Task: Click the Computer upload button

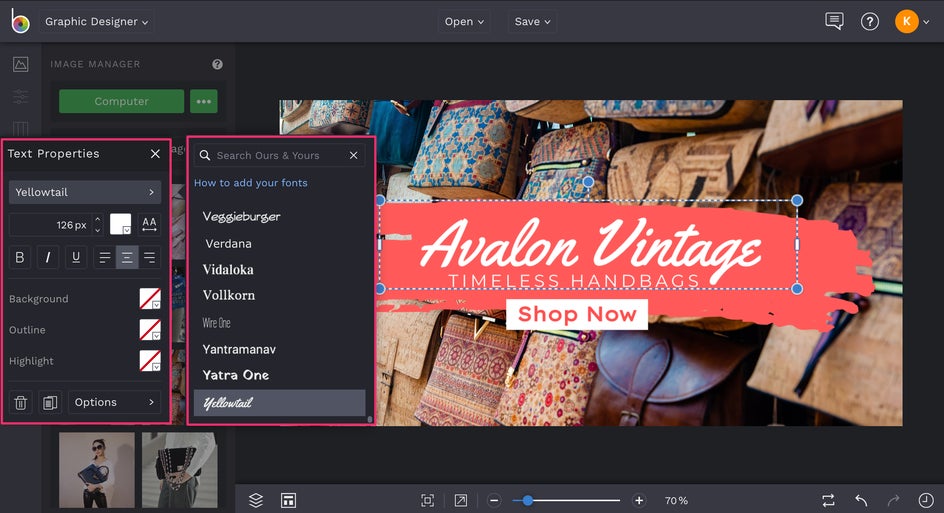Action: [122, 101]
